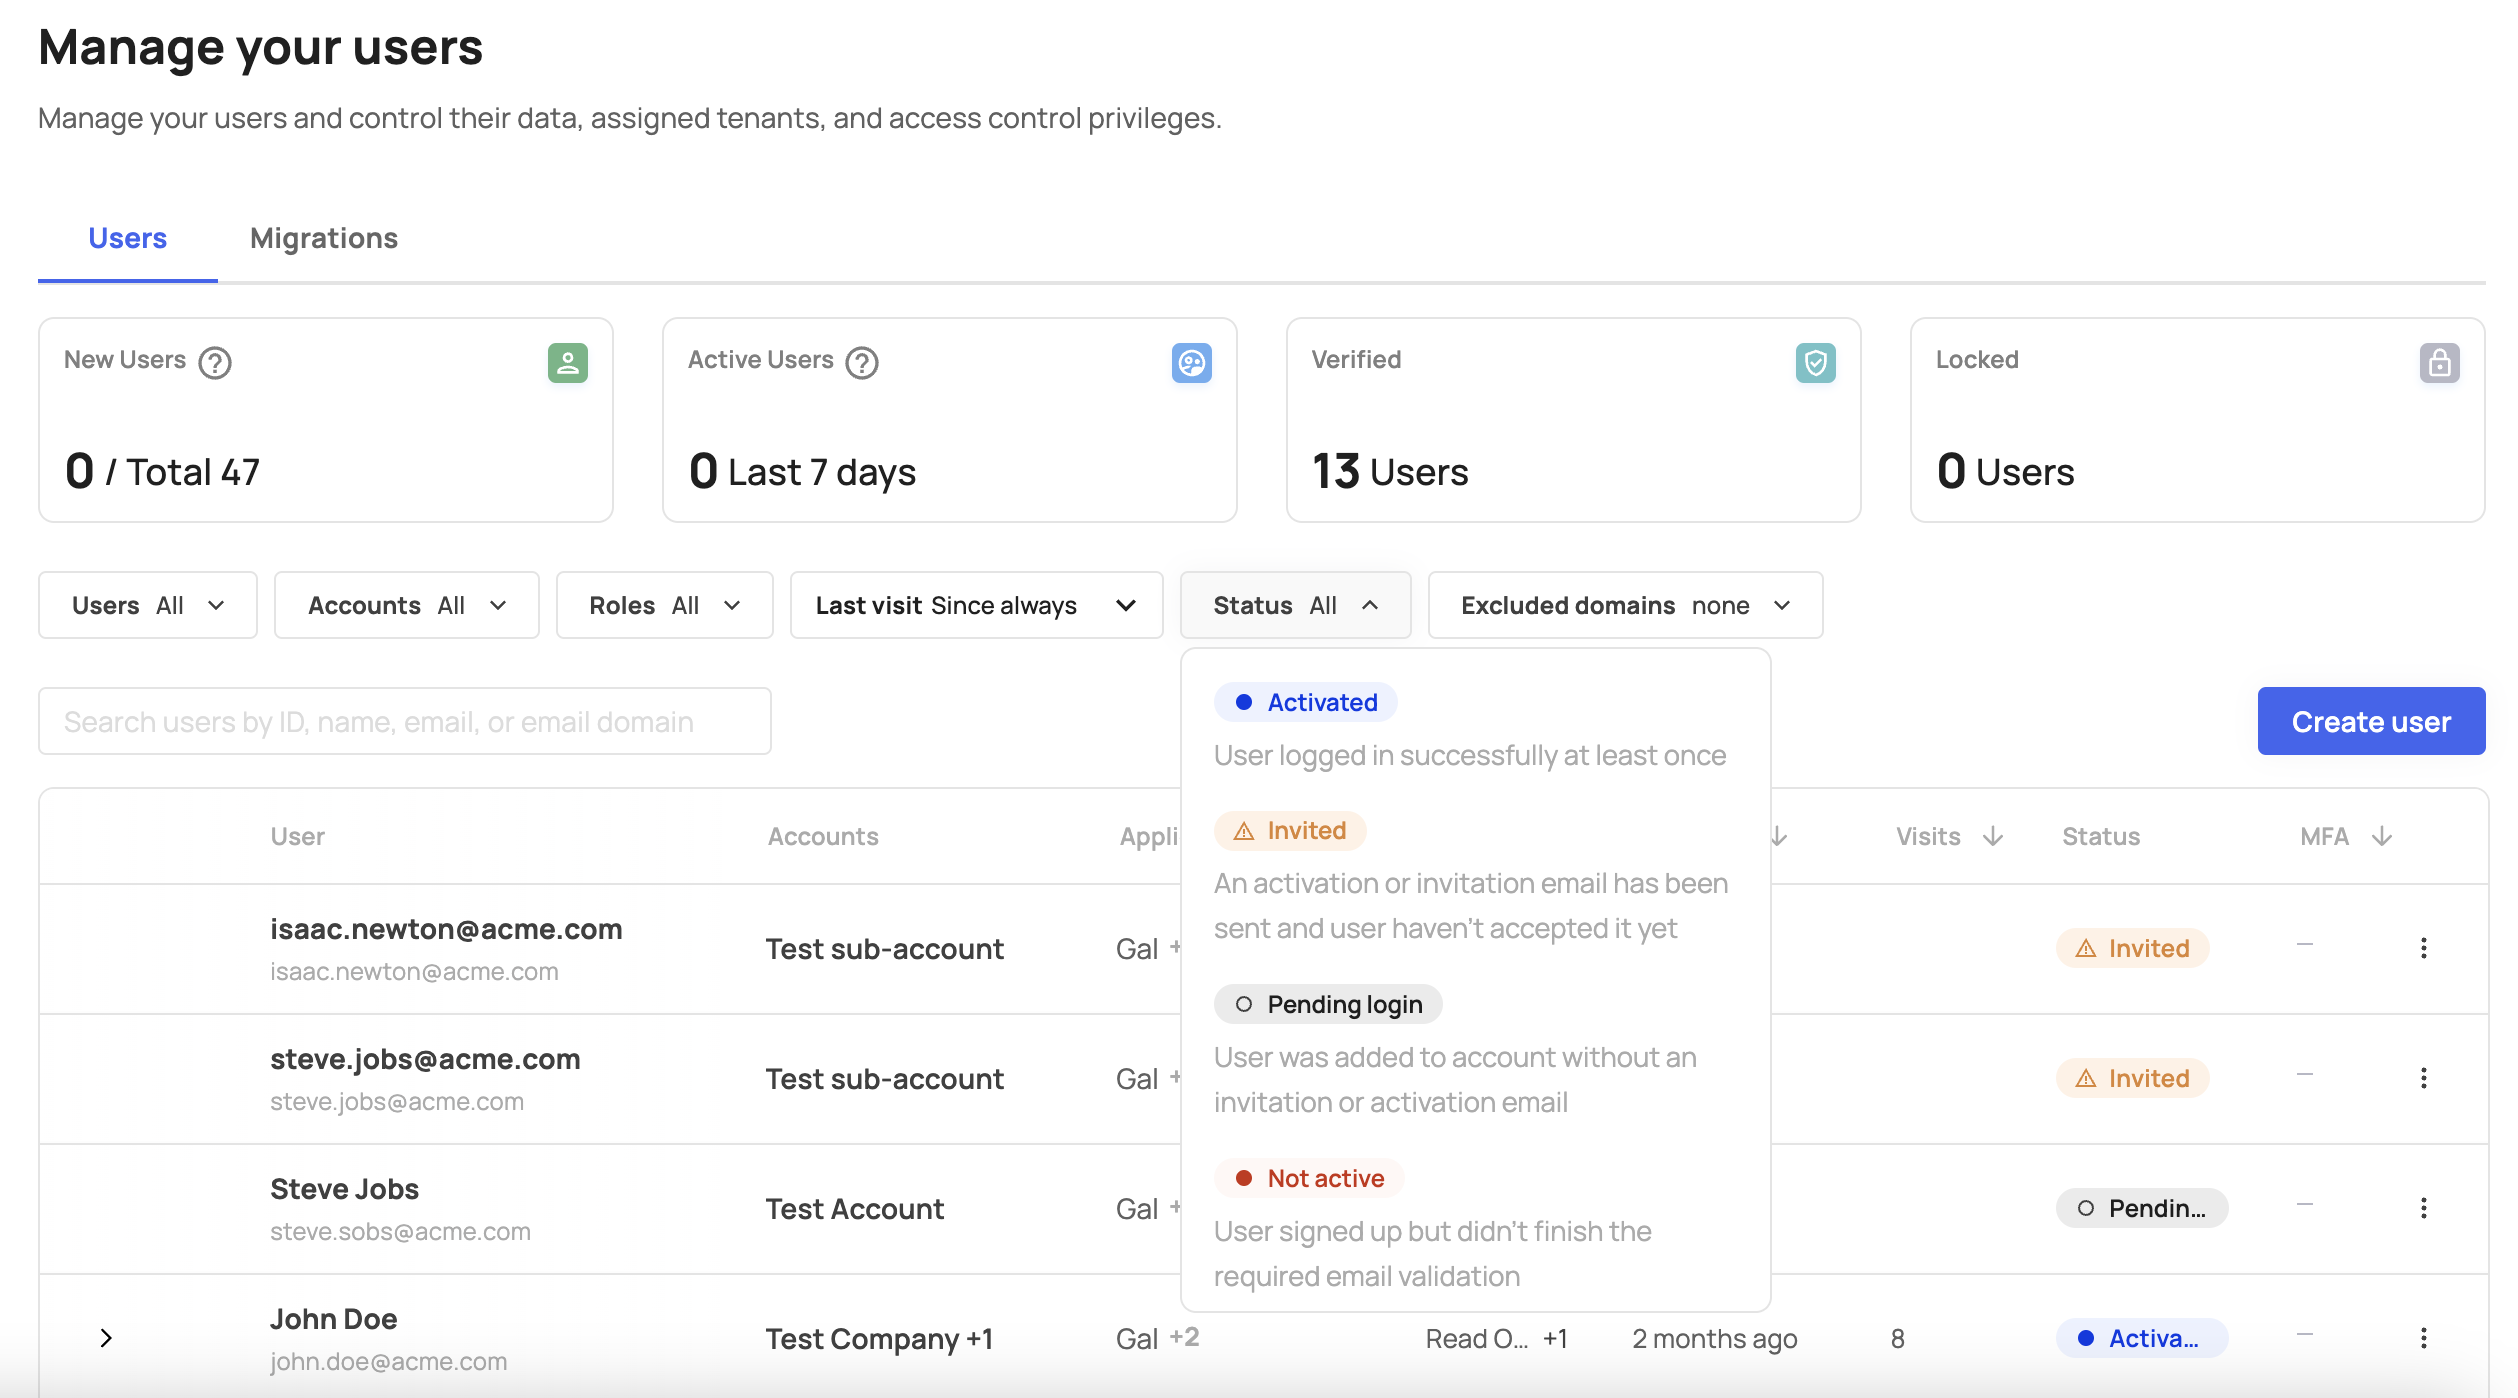Switch to the Migrations tab
The image size is (2518, 1398).
pos(324,238)
